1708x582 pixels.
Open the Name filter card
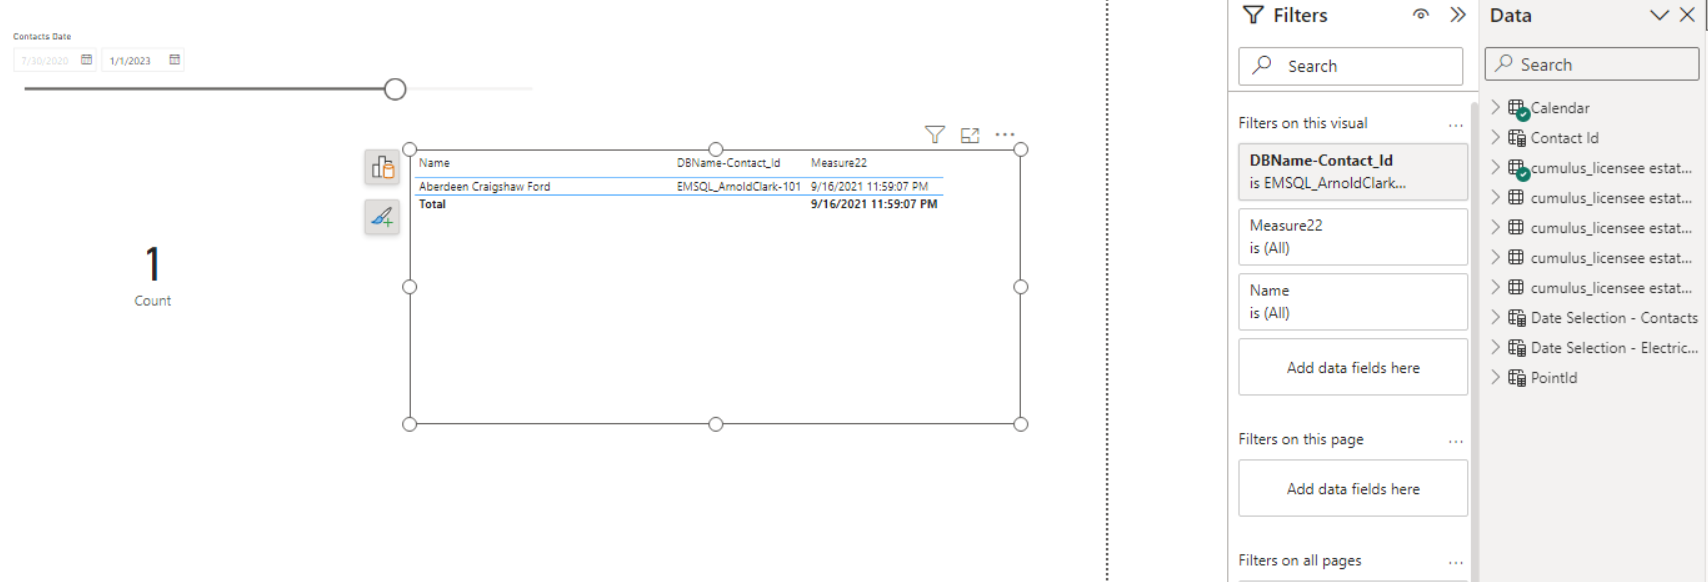(1353, 301)
